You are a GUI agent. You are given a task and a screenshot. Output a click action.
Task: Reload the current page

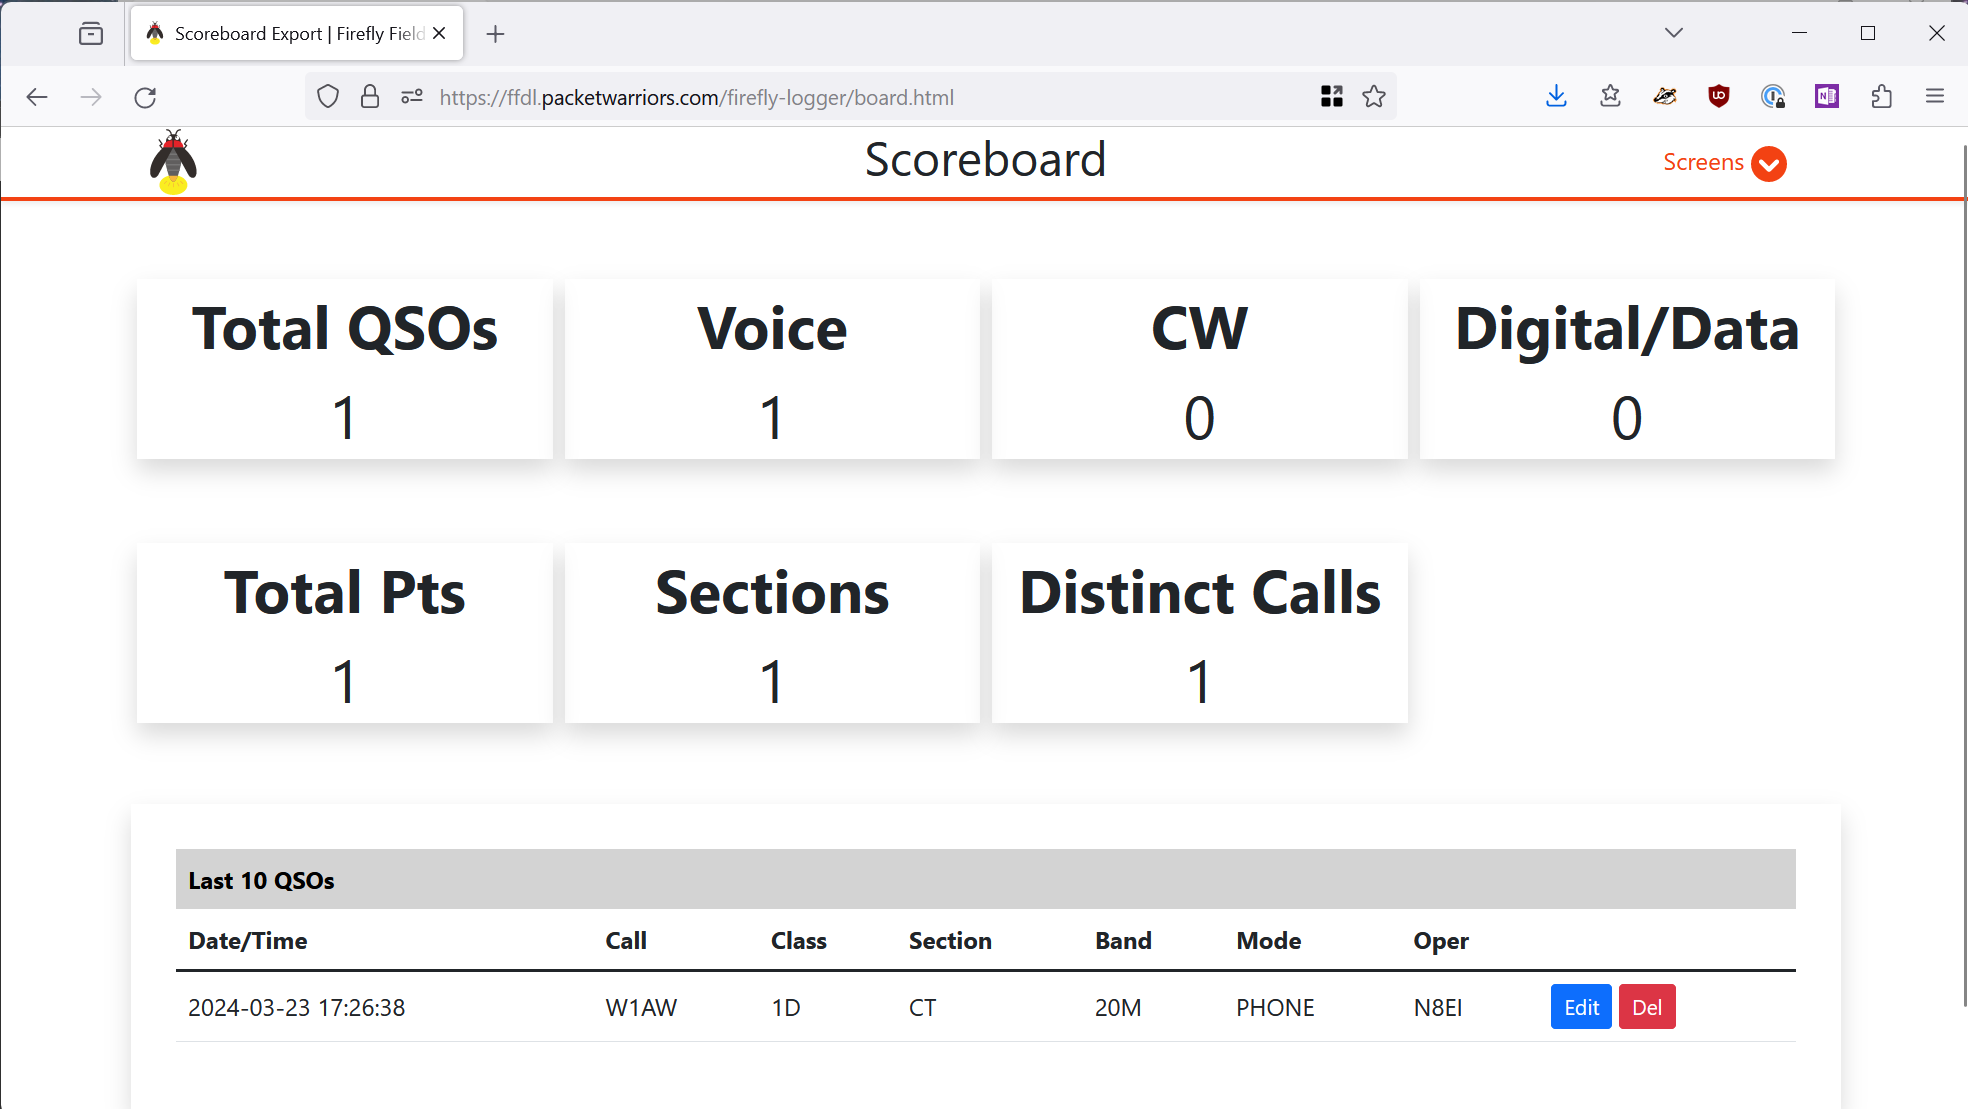click(145, 97)
